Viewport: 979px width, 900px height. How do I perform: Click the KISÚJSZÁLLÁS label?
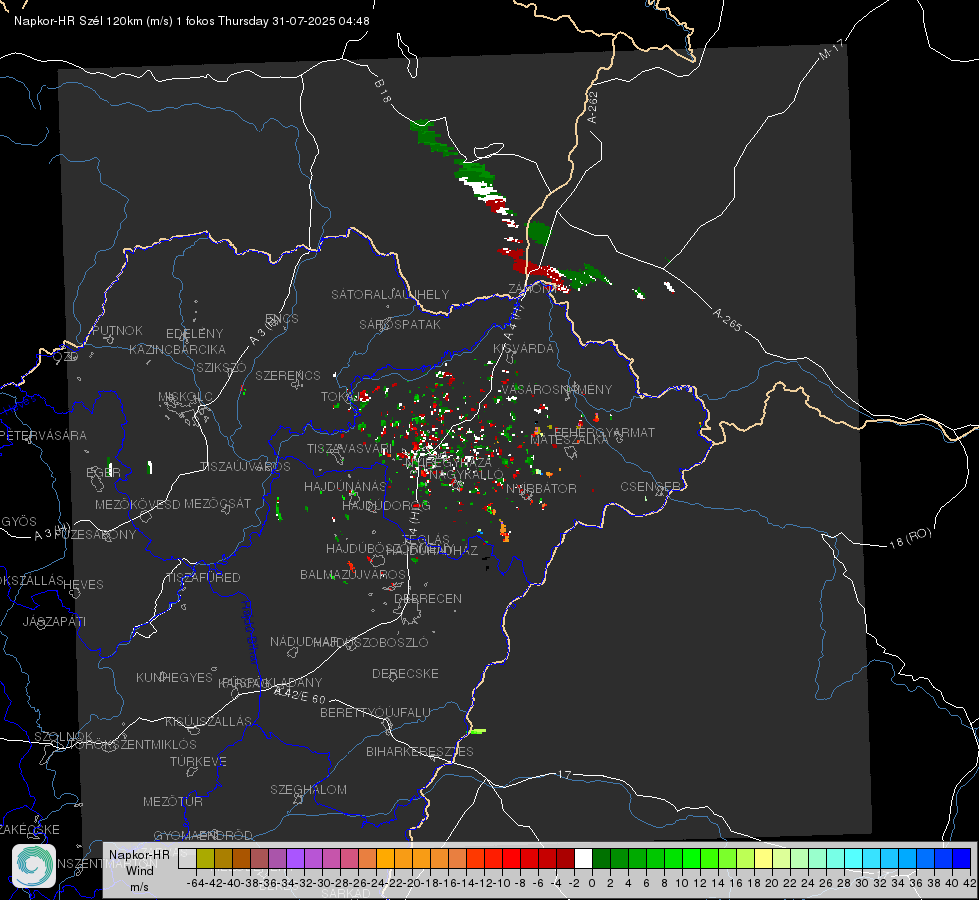click(208, 721)
